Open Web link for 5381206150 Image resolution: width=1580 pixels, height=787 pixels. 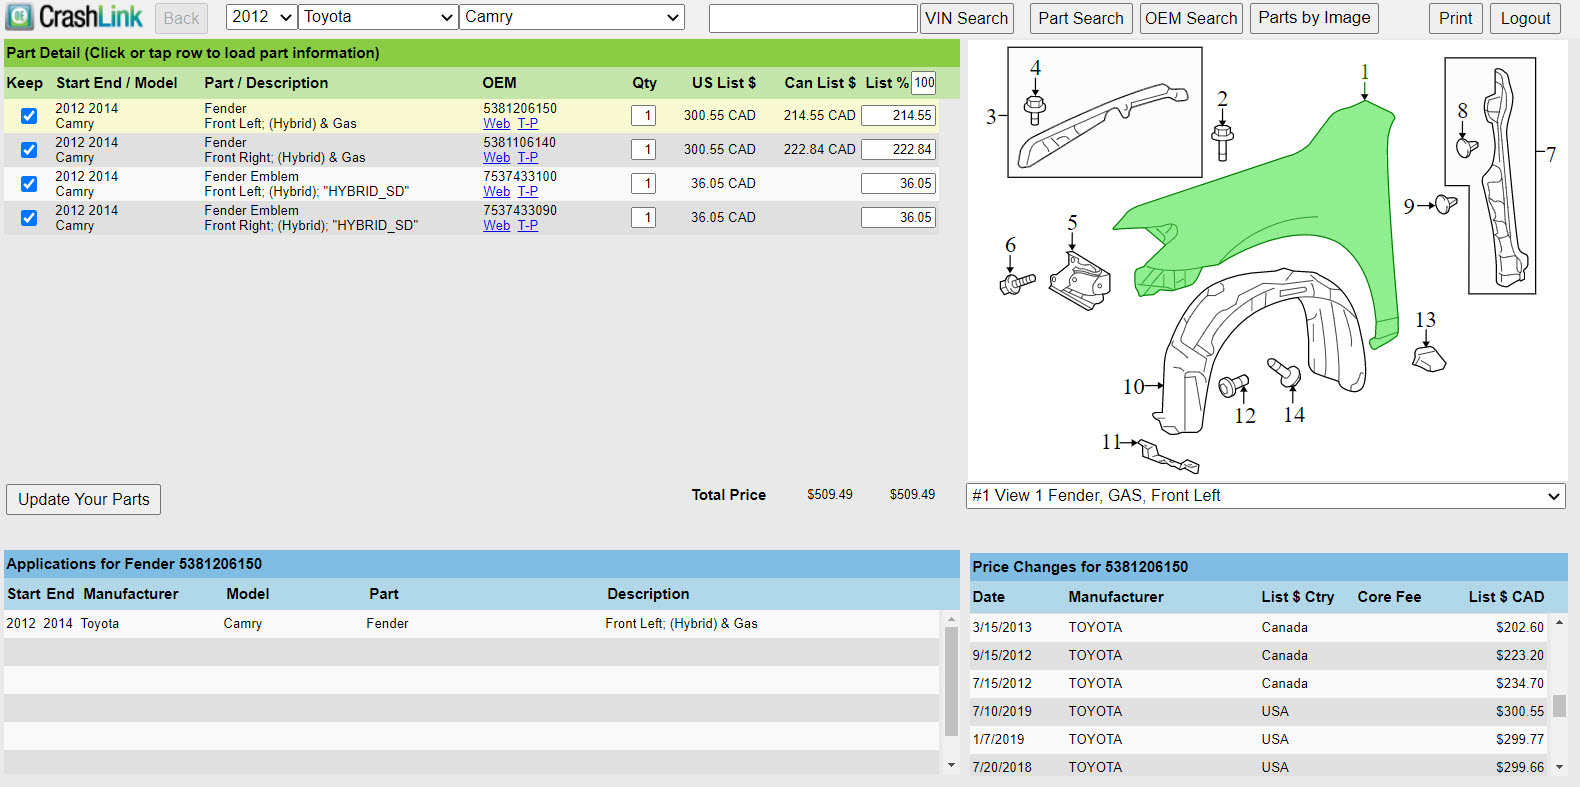496,124
